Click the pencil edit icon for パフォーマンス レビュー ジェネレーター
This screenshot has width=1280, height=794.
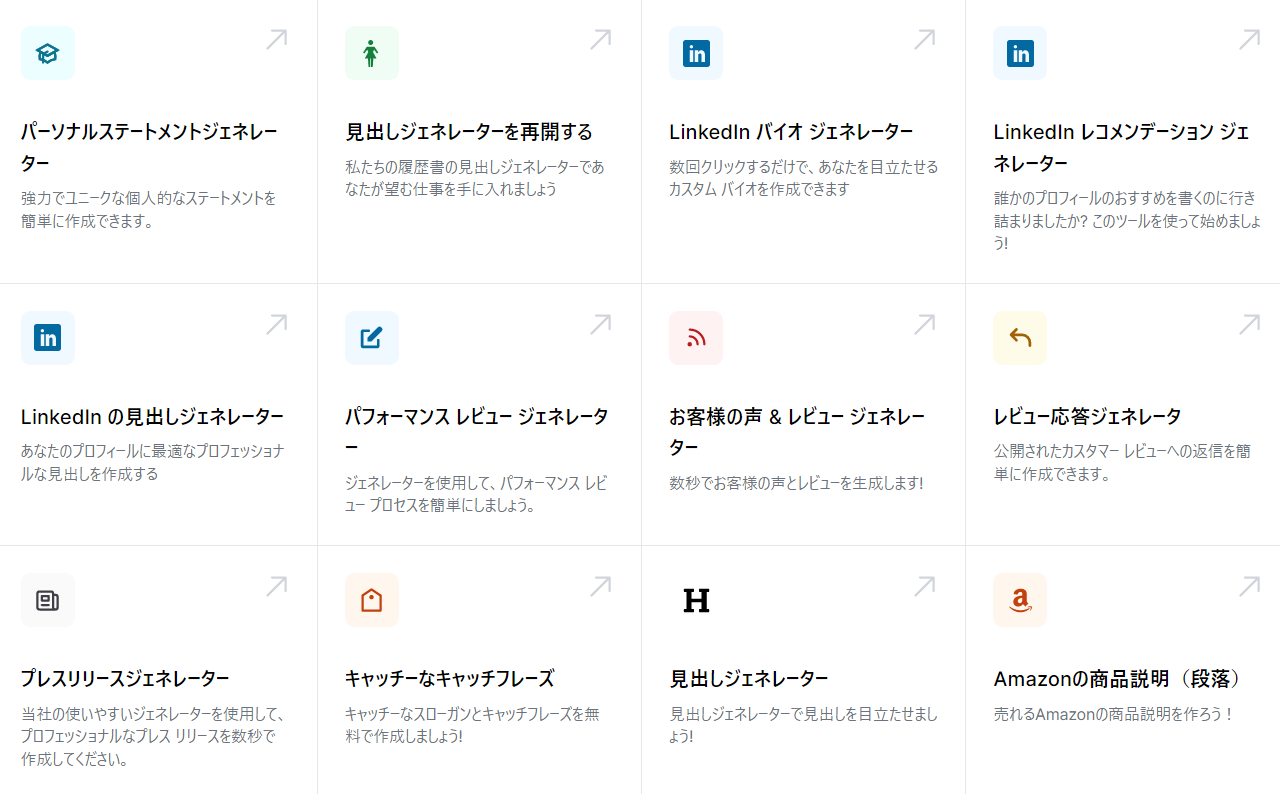(x=372, y=338)
